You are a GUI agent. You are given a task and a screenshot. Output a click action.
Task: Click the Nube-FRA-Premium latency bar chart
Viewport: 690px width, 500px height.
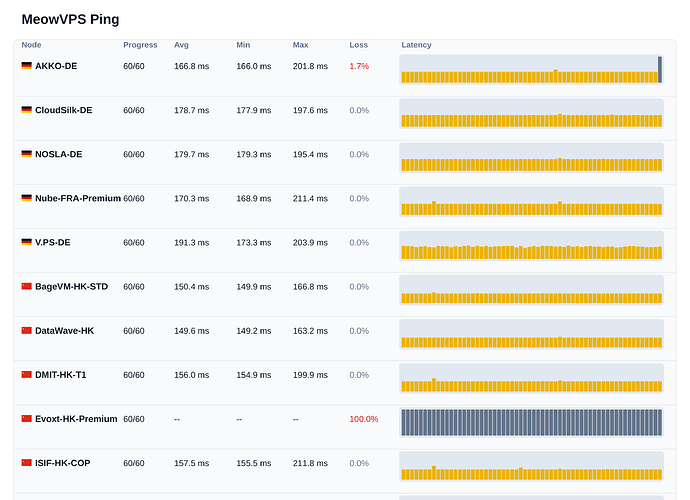click(531, 202)
